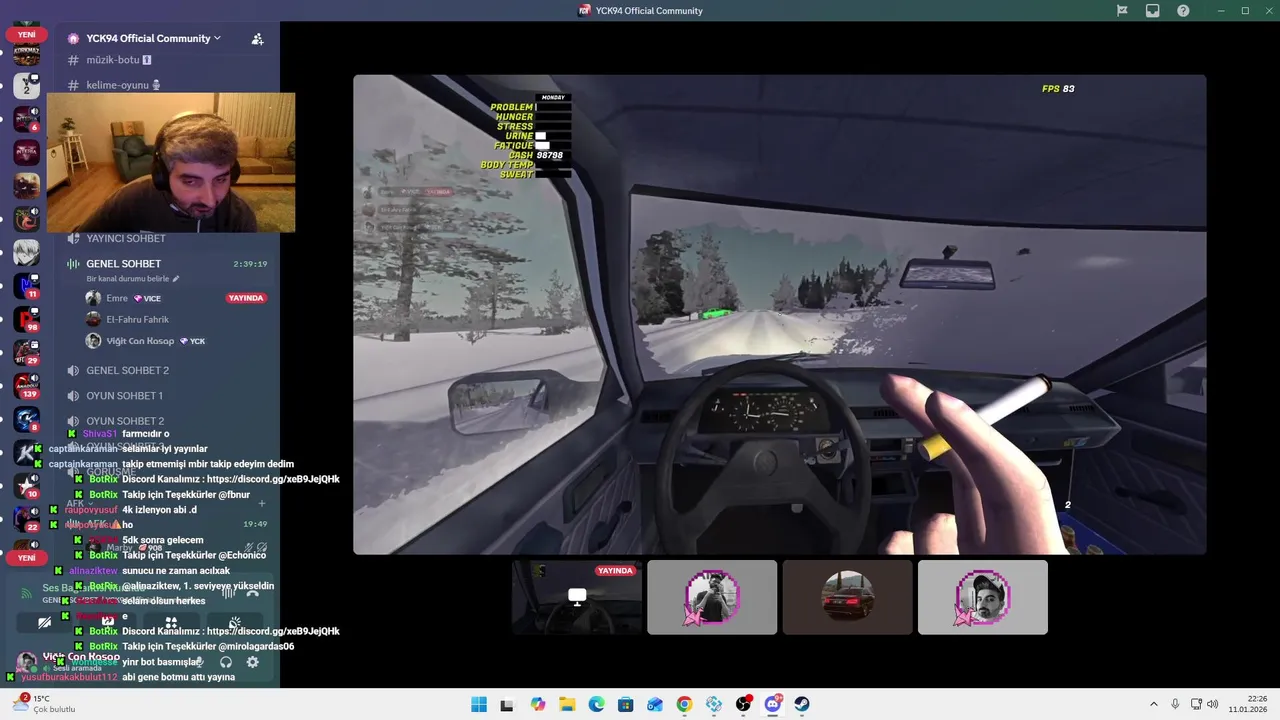Image resolution: width=1280 pixels, height=720 pixels.
Task: Open the YCK94 Official Community server menu
Action: tap(153, 38)
